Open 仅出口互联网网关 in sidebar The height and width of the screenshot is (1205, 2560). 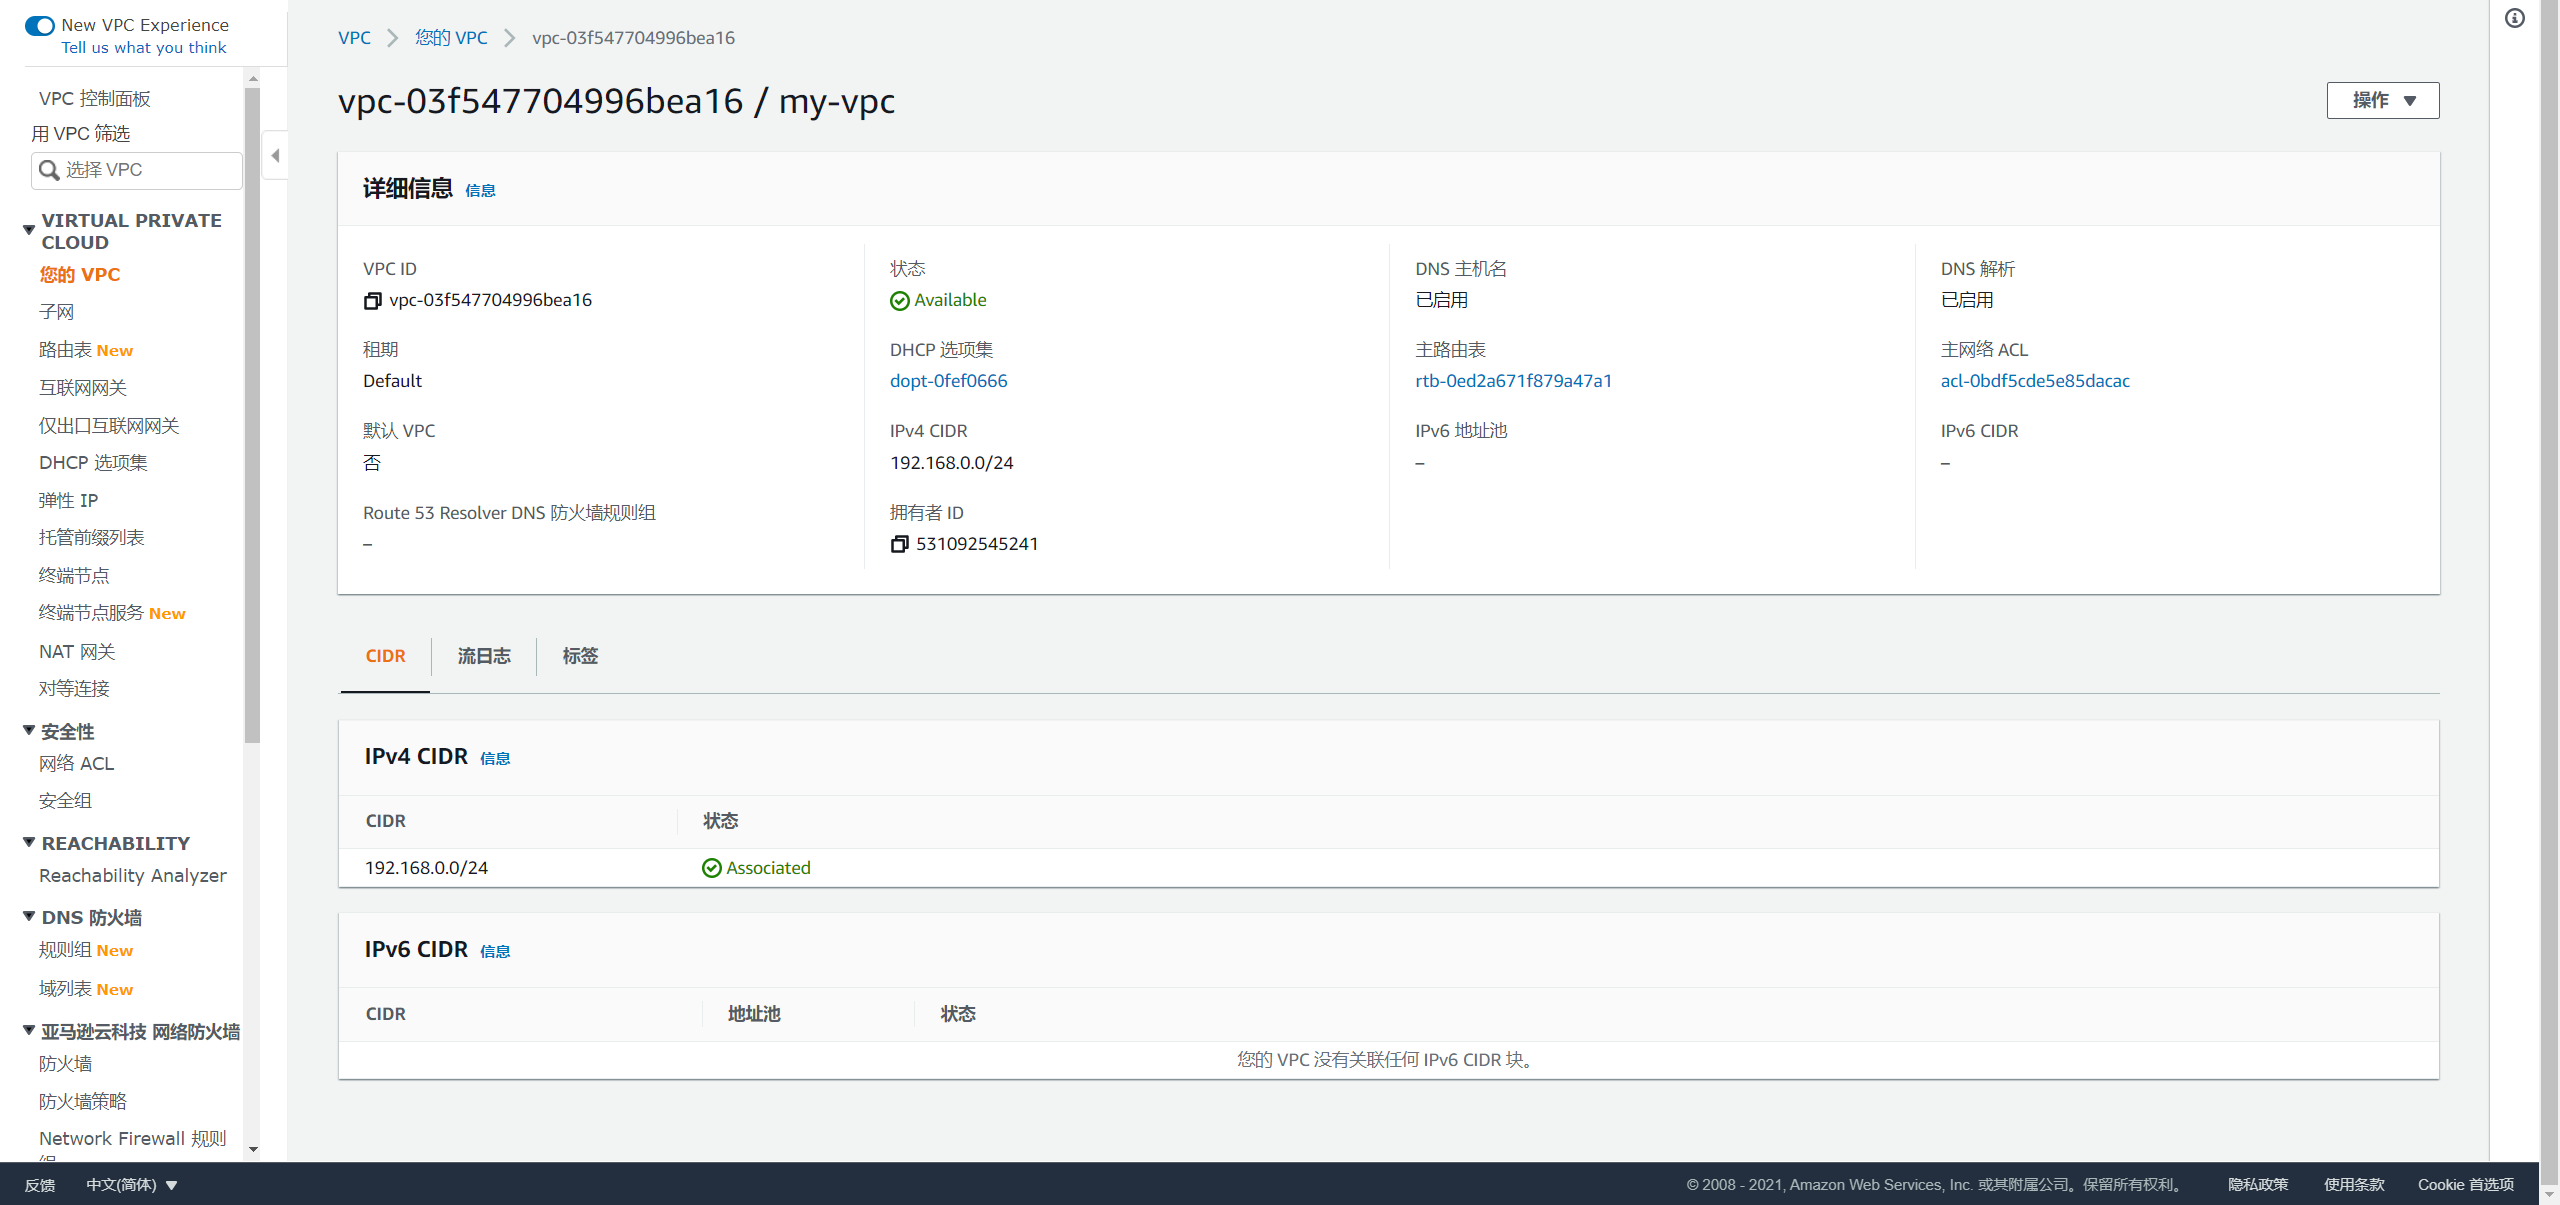(109, 426)
